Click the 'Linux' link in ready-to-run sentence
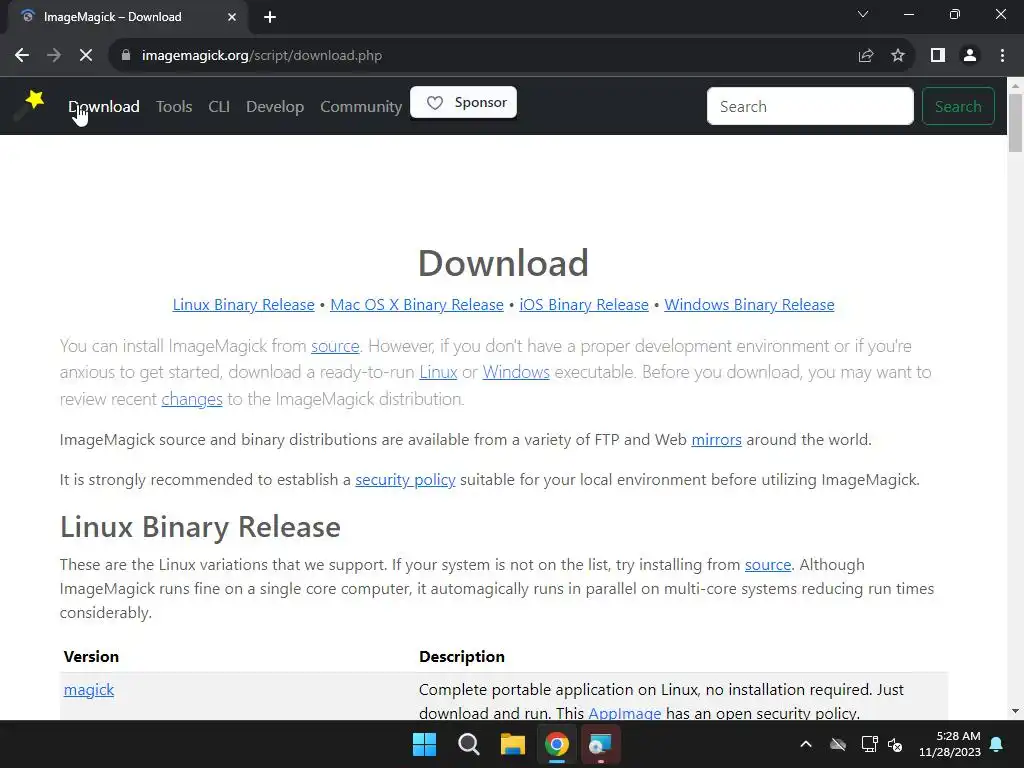 point(438,372)
